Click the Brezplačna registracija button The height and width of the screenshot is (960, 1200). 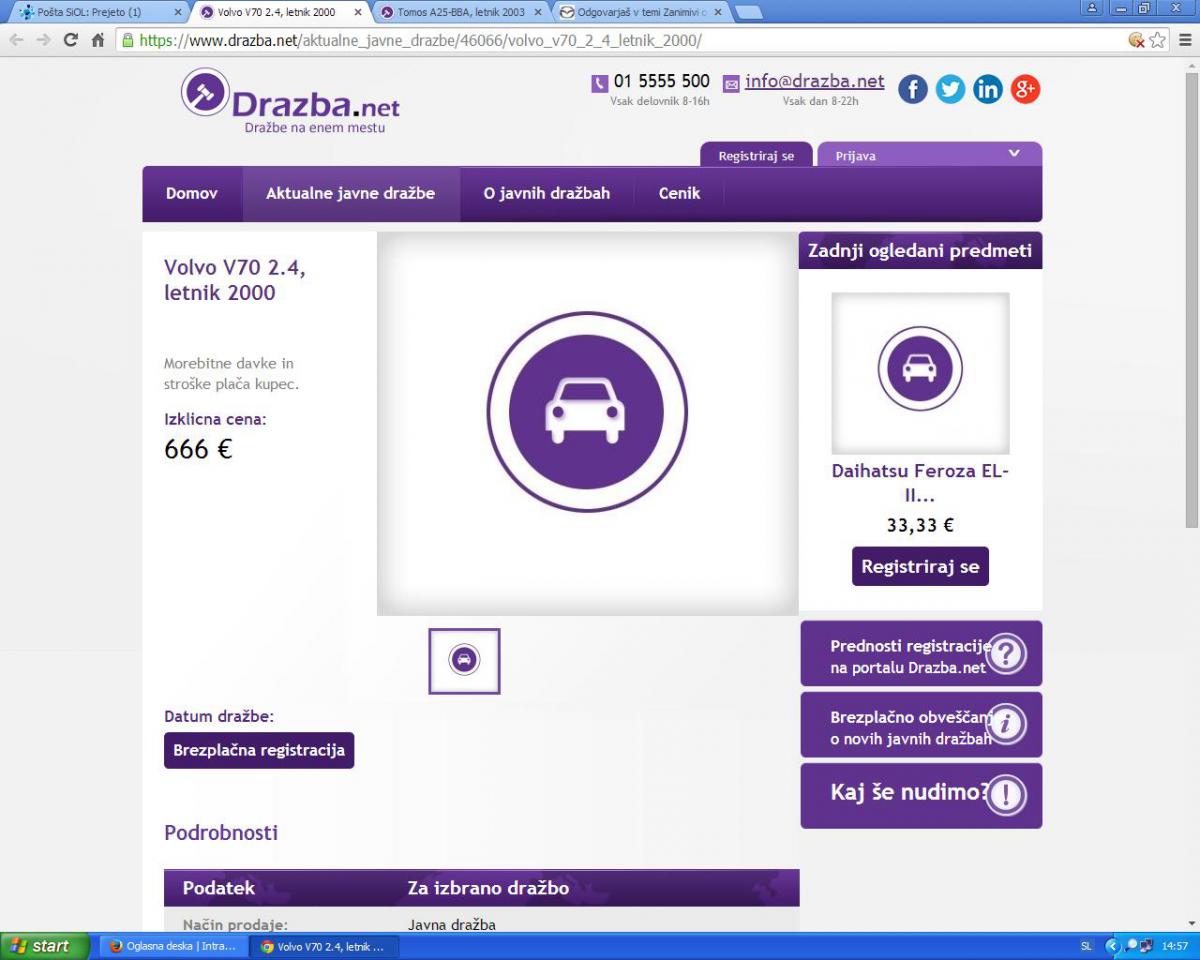click(259, 750)
